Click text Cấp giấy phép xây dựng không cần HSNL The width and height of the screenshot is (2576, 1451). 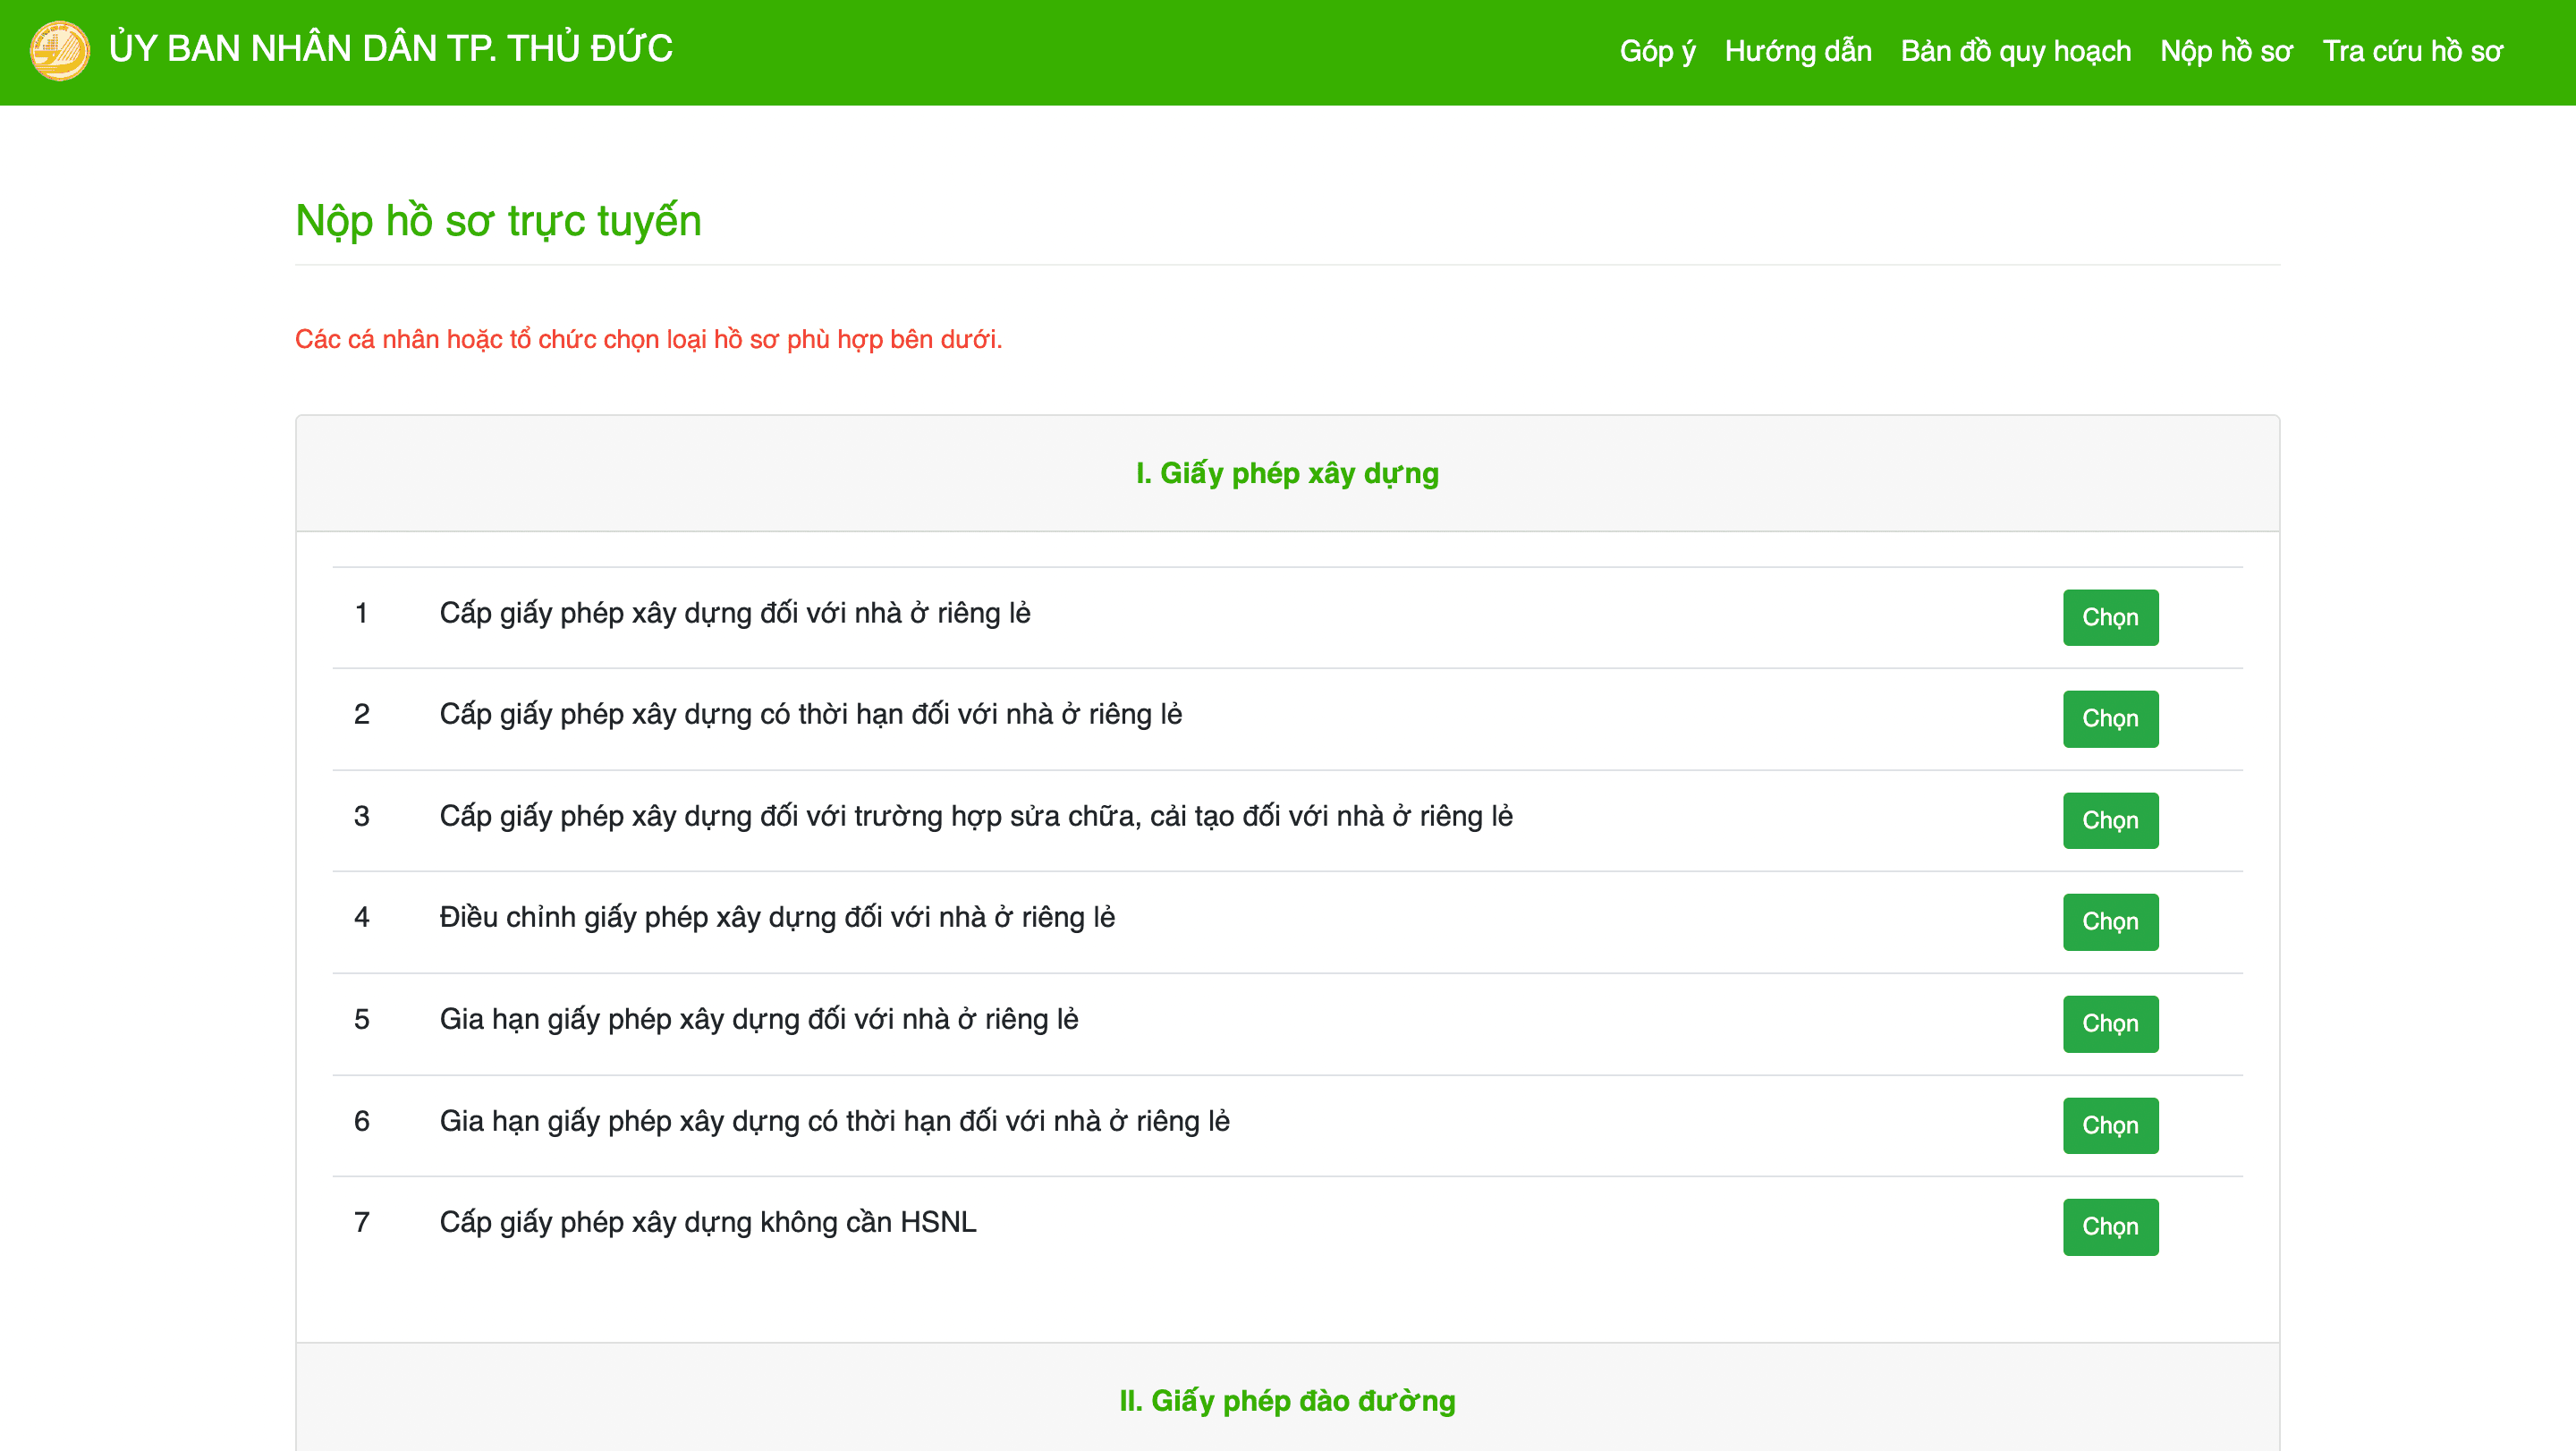click(708, 1222)
